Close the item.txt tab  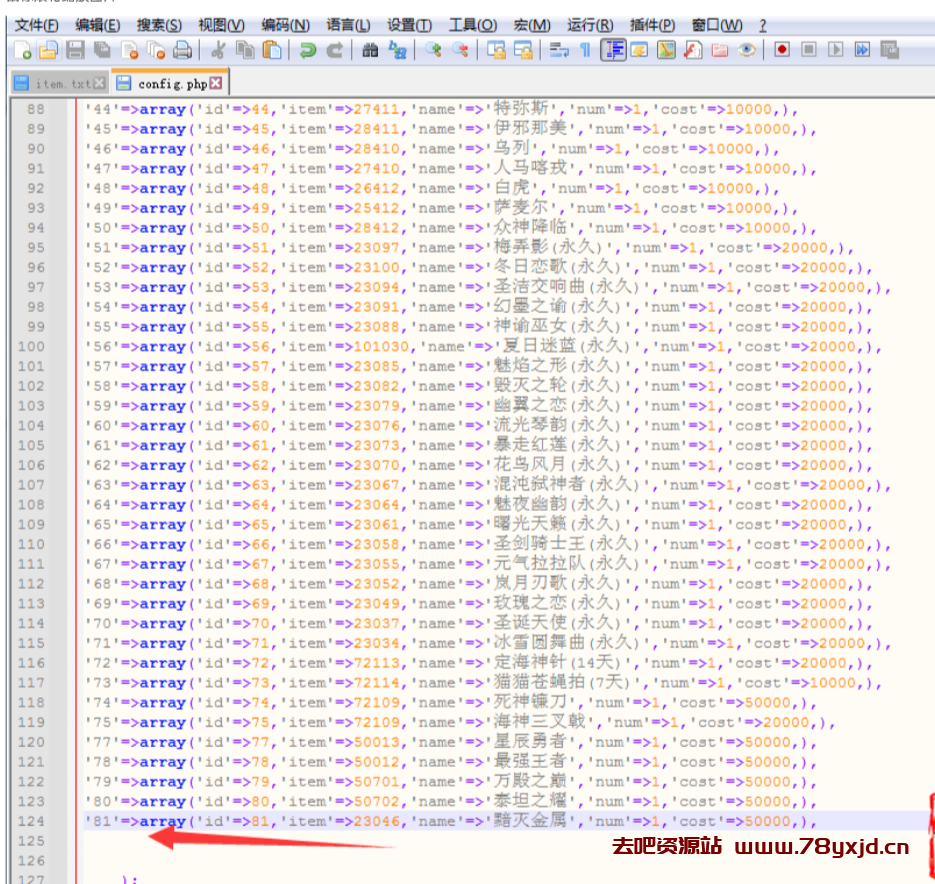[100, 84]
